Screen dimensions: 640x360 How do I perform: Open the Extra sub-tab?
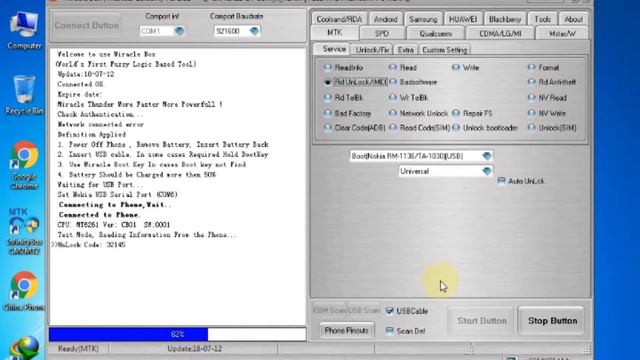(x=405, y=50)
